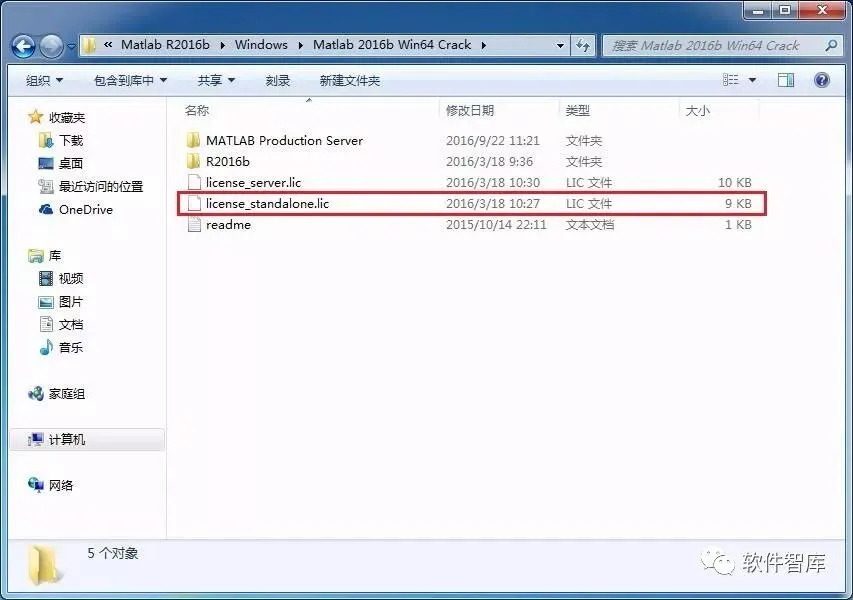The image size is (853, 600).
Task: Open OneDrive in the navigation pane
Action: click(x=85, y=209)
